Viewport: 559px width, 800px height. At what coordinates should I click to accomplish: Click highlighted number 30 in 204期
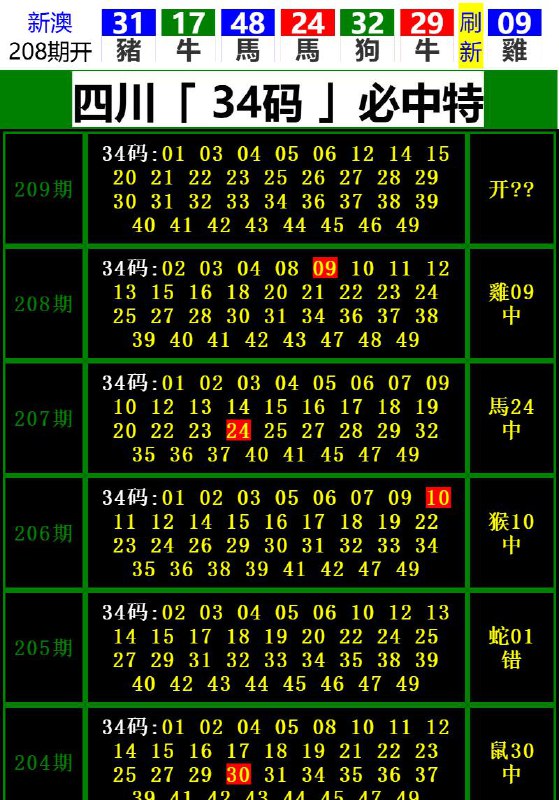pos(238,774)
